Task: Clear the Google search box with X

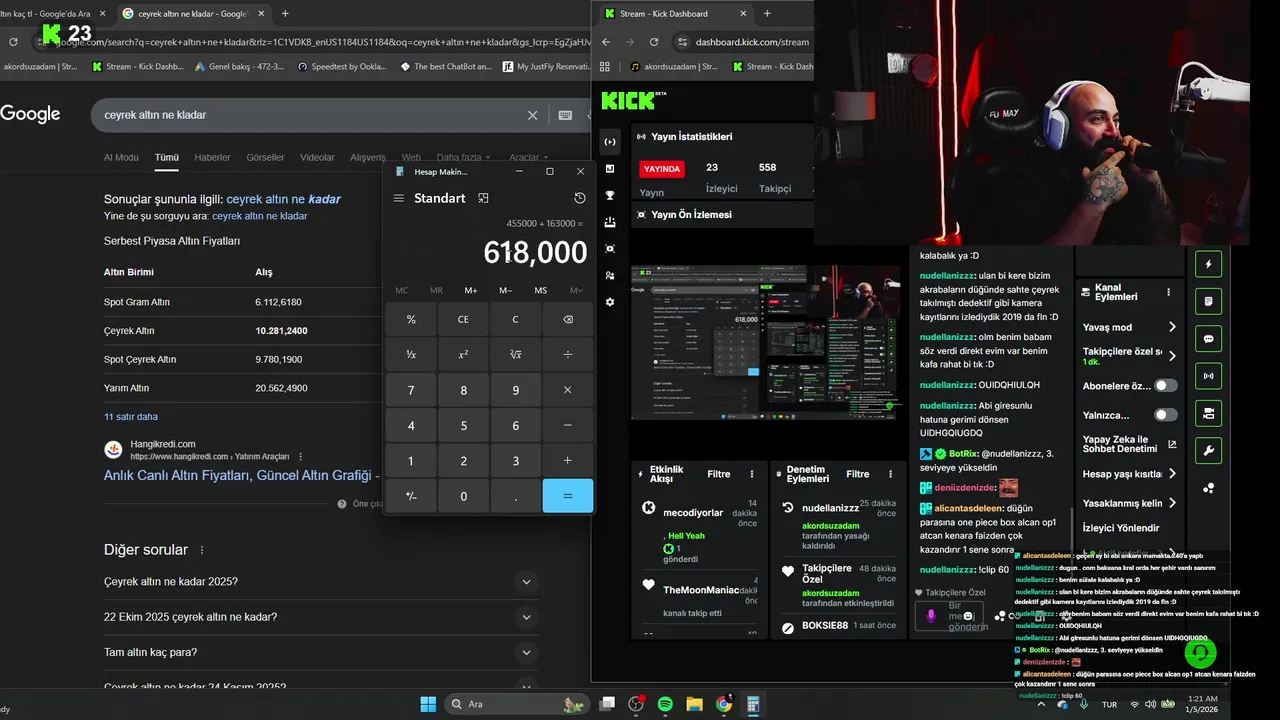Action: coord(533,115)
